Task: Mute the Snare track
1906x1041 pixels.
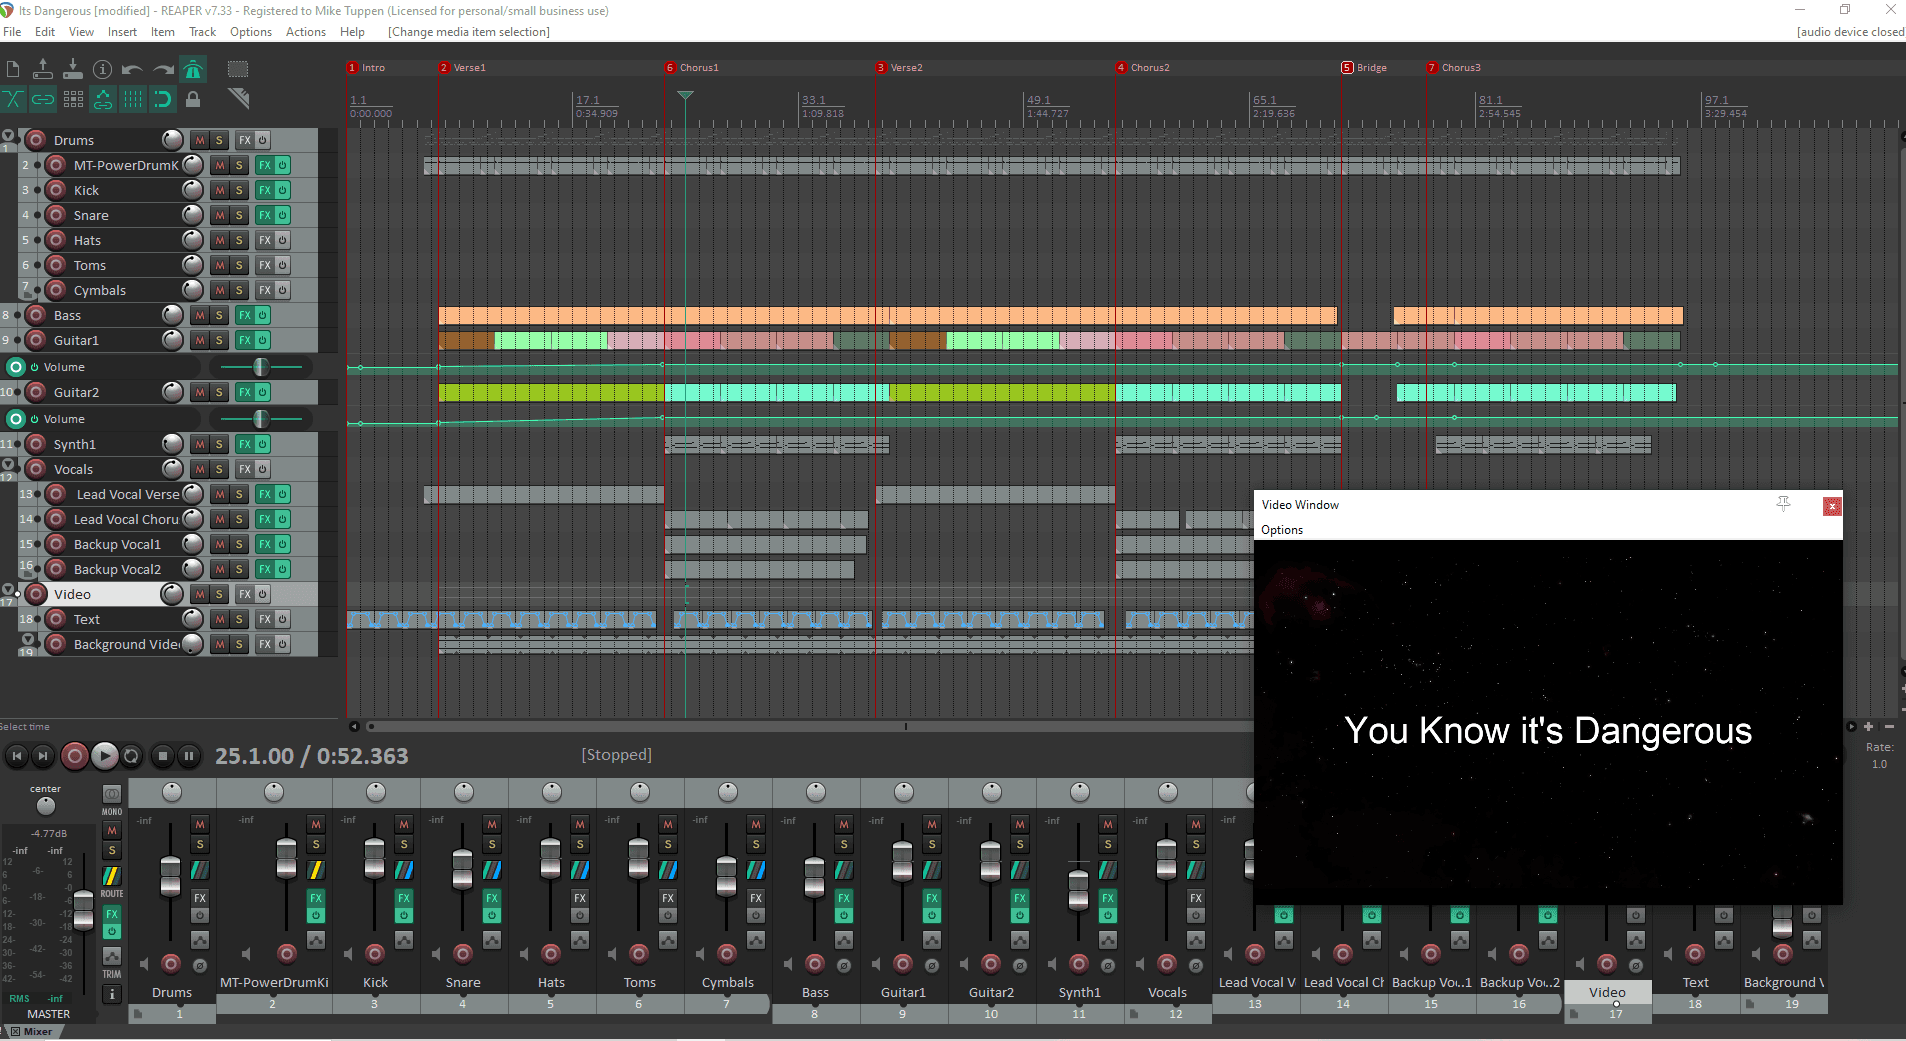Action: point(220,215)
